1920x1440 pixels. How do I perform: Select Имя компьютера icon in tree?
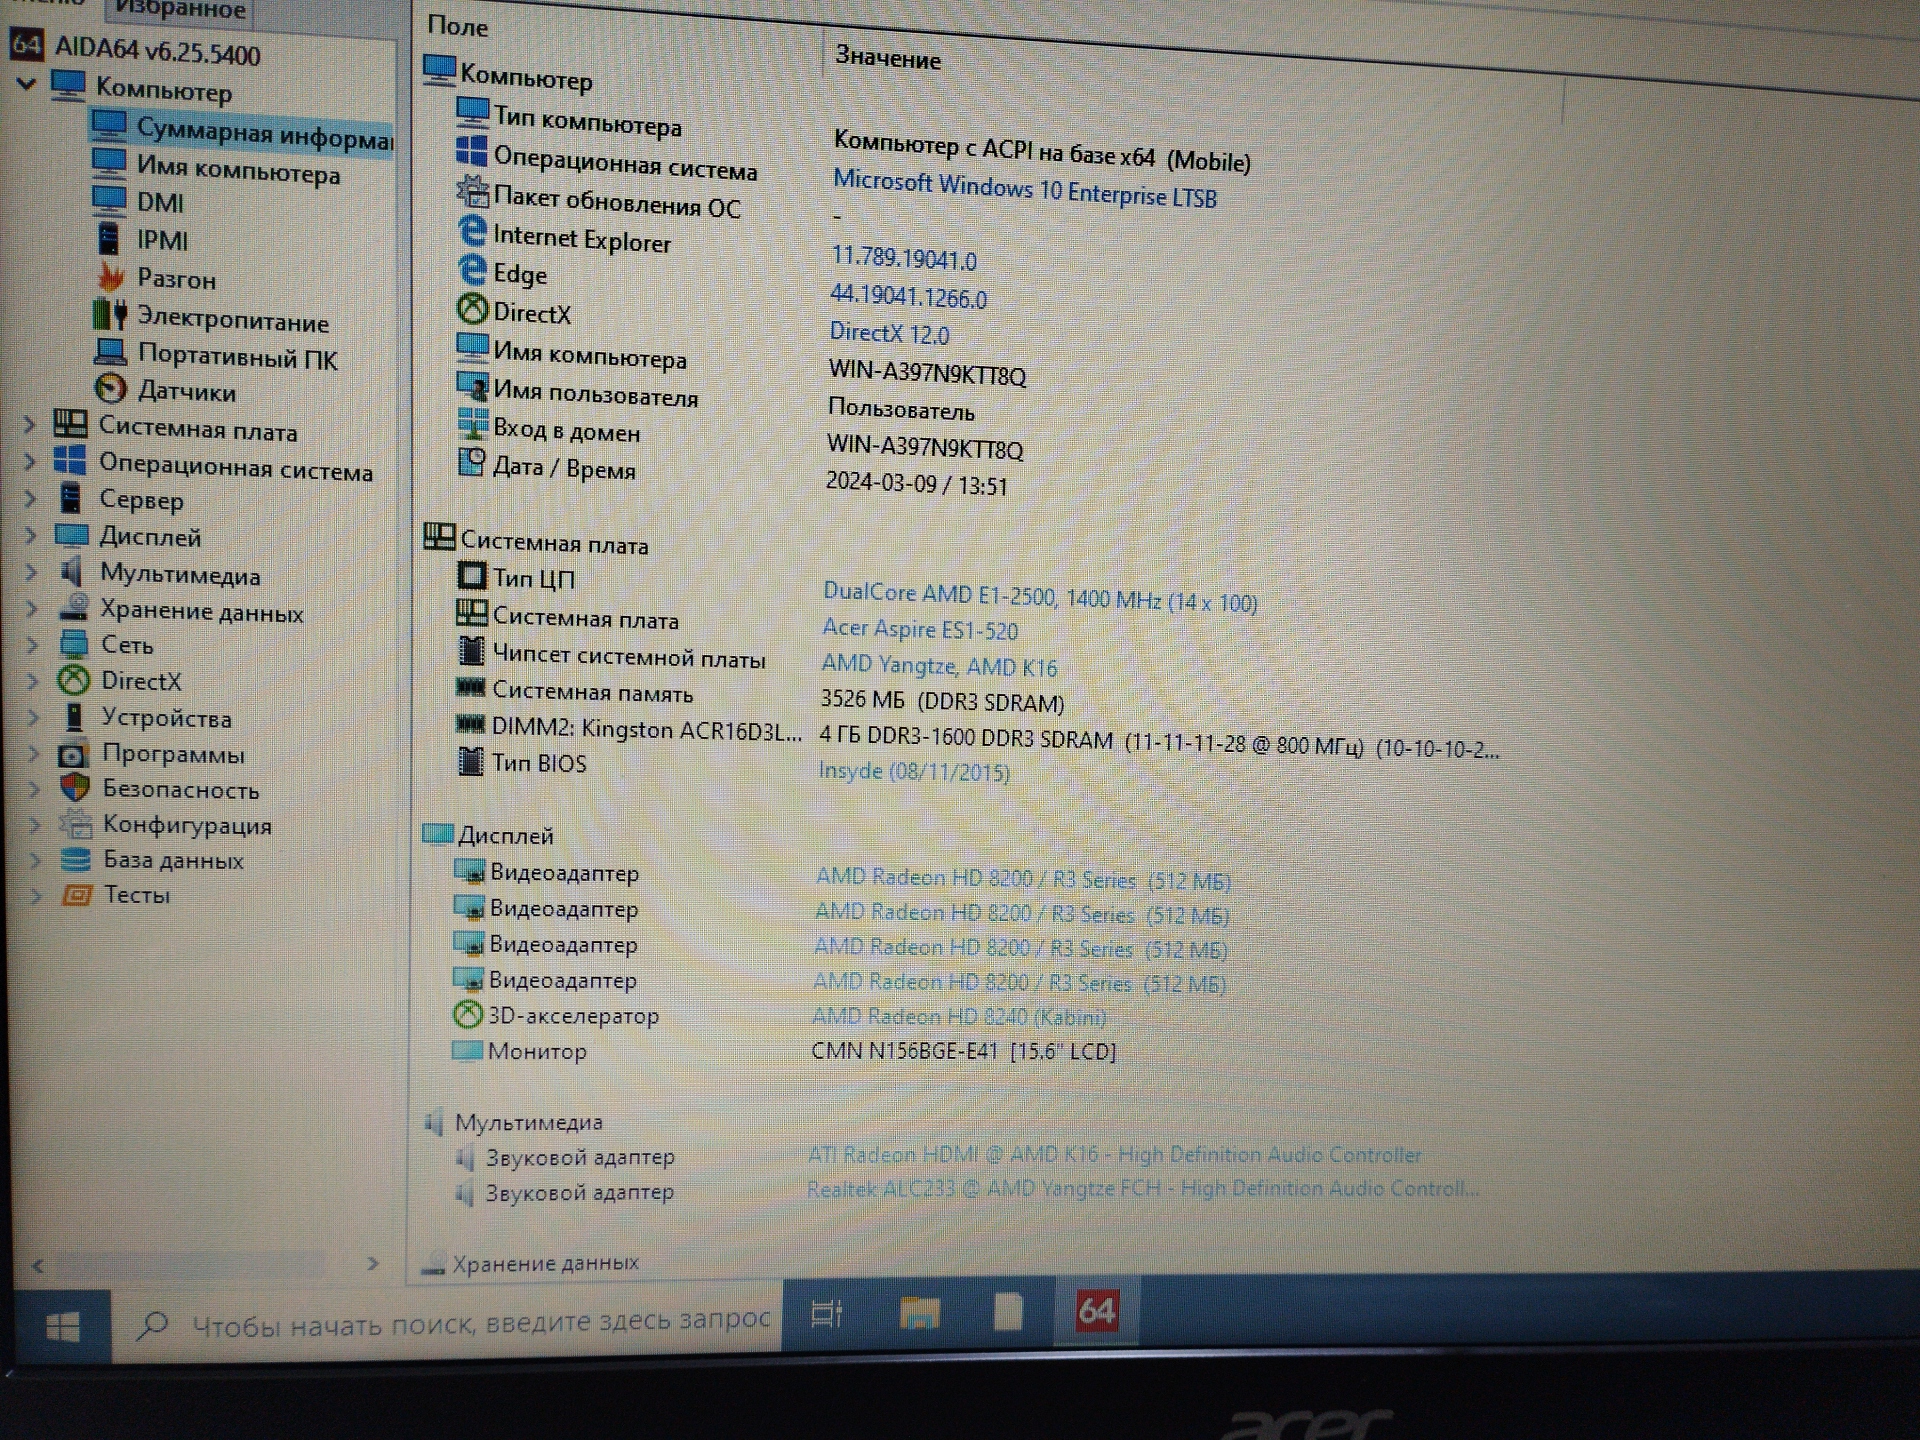(x=109, y=162)
